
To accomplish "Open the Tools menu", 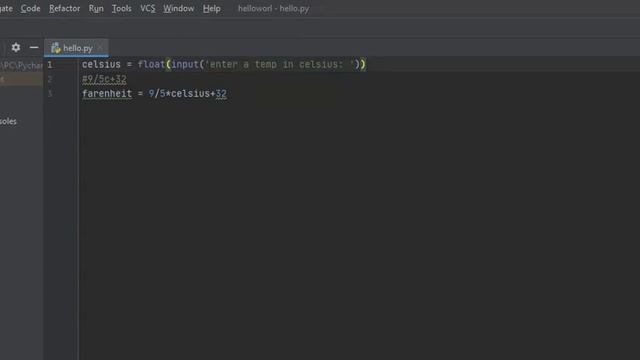I will (122, 8).
